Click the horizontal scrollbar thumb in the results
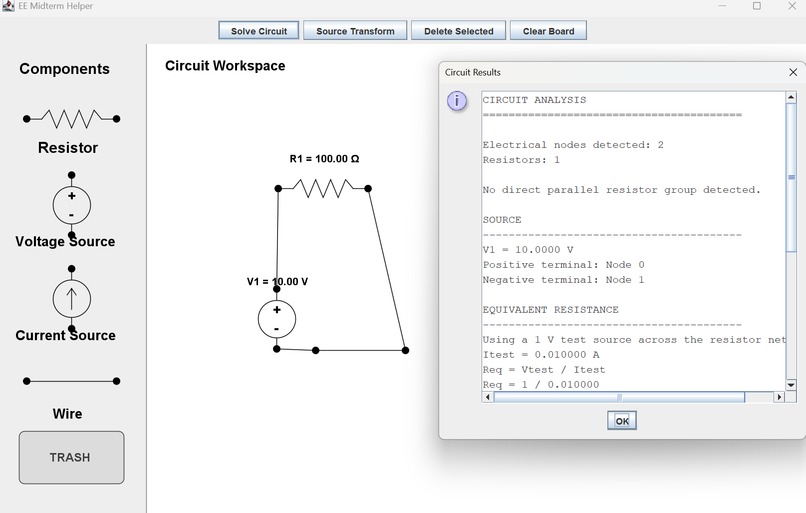806x513 pixels. [619, 397]
